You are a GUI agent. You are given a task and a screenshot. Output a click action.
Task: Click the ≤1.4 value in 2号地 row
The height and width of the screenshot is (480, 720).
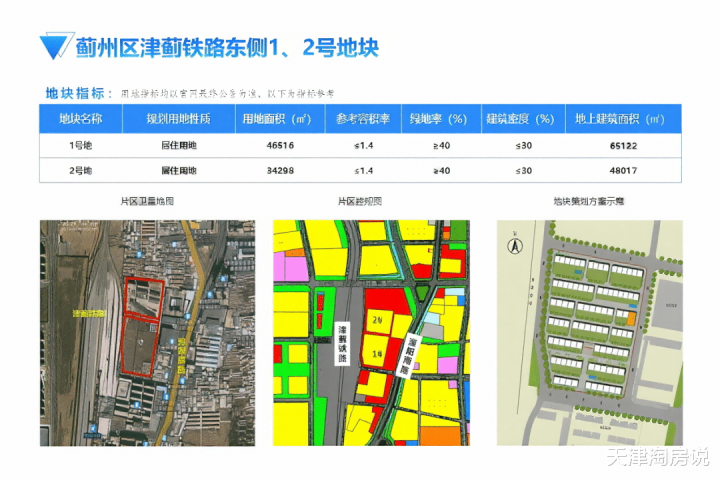363,170
